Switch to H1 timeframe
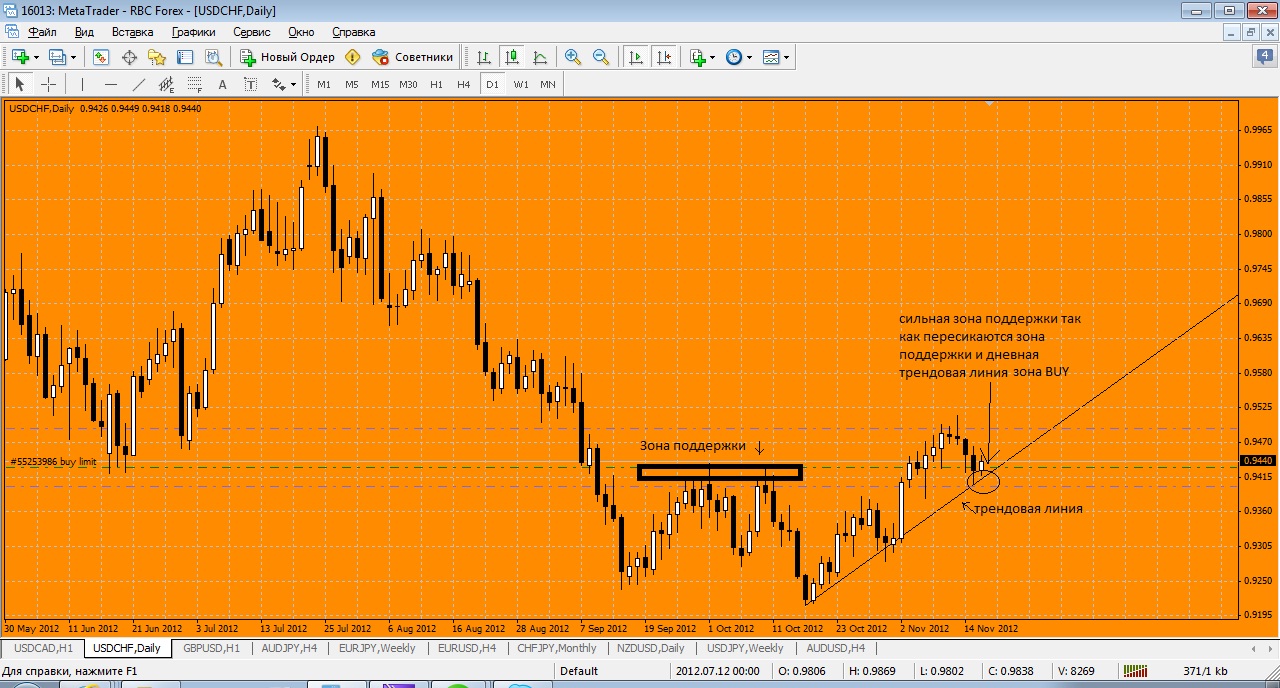Screen dimensions: 1280x688 (436, 85)
